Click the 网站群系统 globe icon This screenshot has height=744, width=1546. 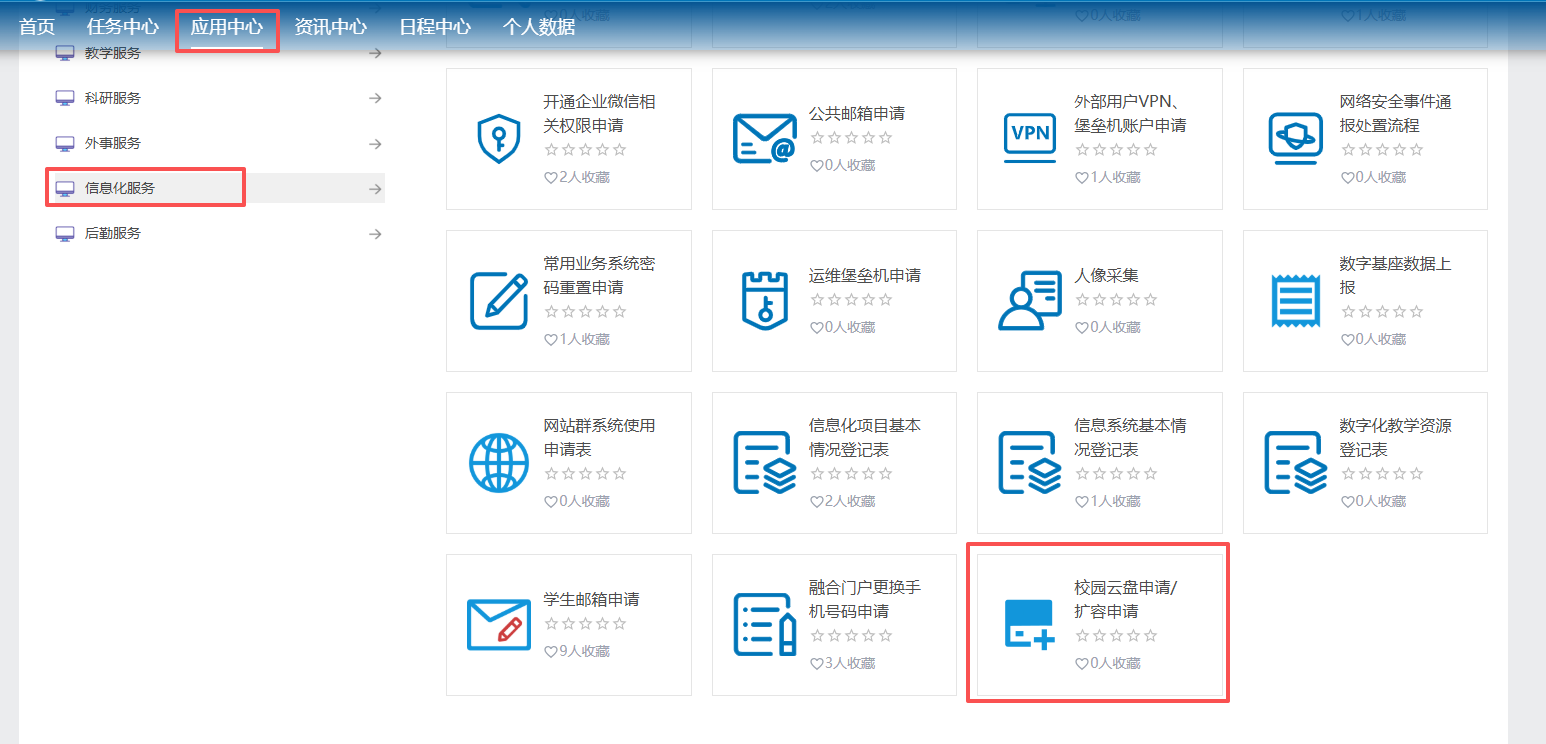pyautogui.click(x=498, y=462)
